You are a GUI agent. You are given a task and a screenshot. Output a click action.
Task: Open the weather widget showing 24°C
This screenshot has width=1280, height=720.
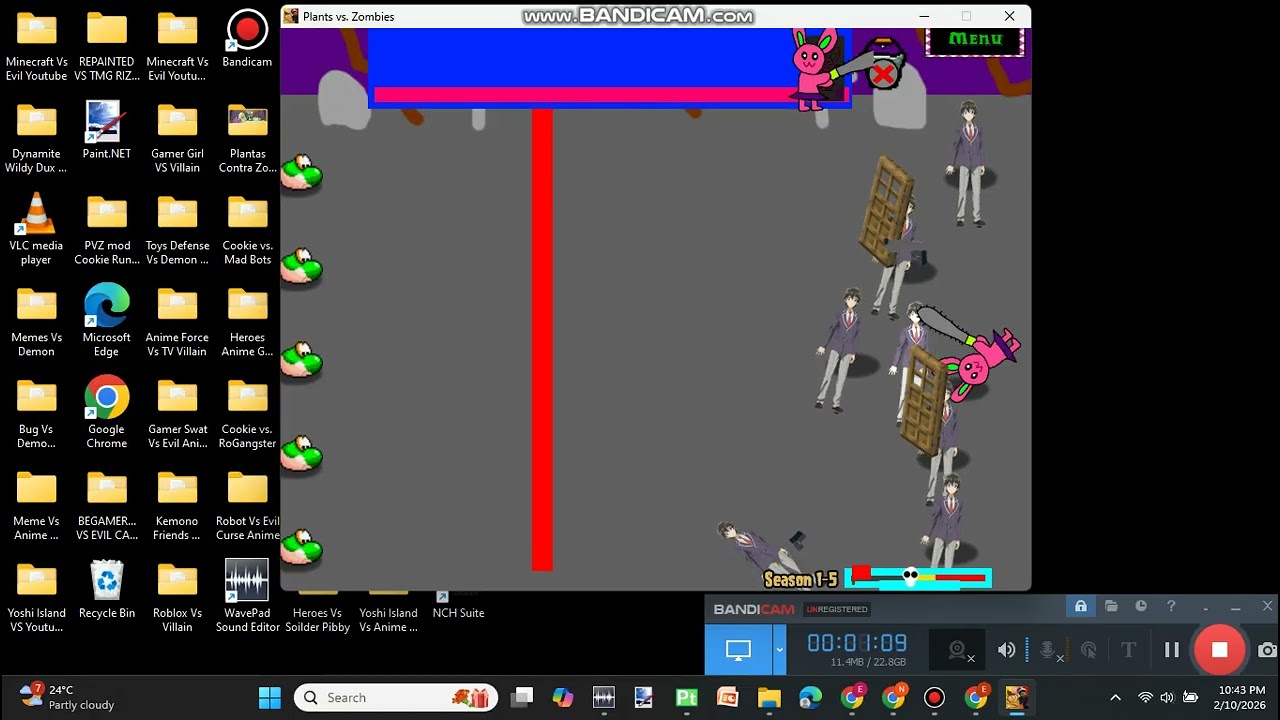click(x=68, y=697)
